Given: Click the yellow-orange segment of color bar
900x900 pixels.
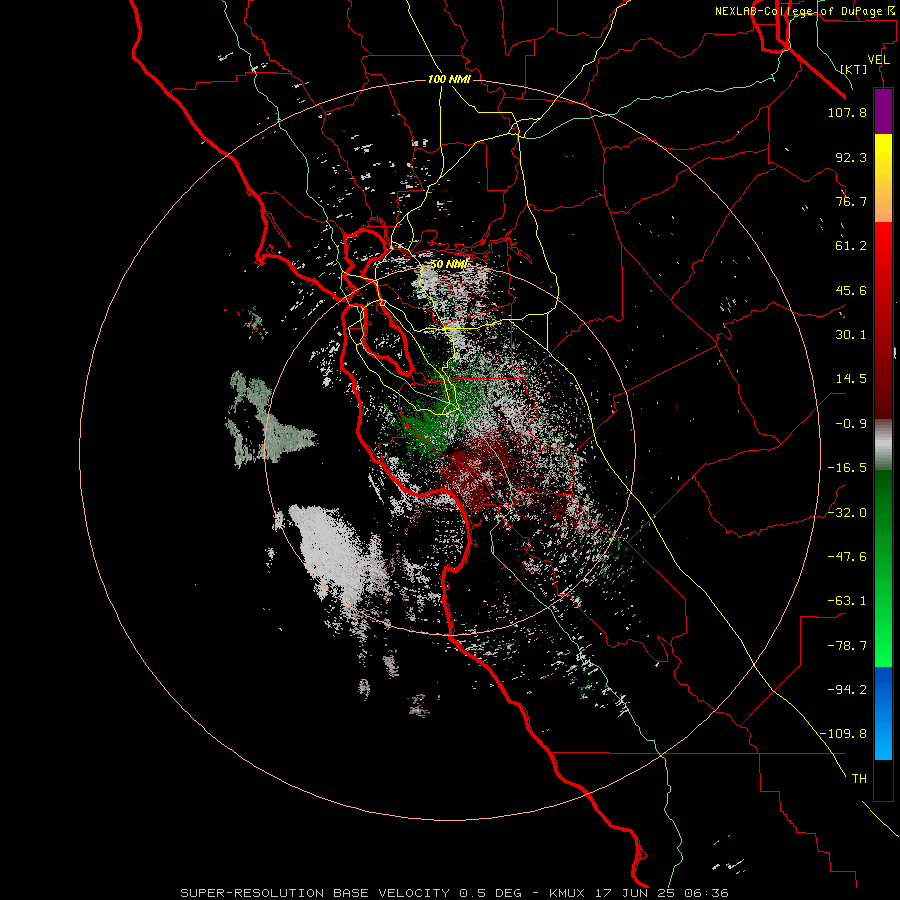Looking at the screenshot, I should click(883, 178).
